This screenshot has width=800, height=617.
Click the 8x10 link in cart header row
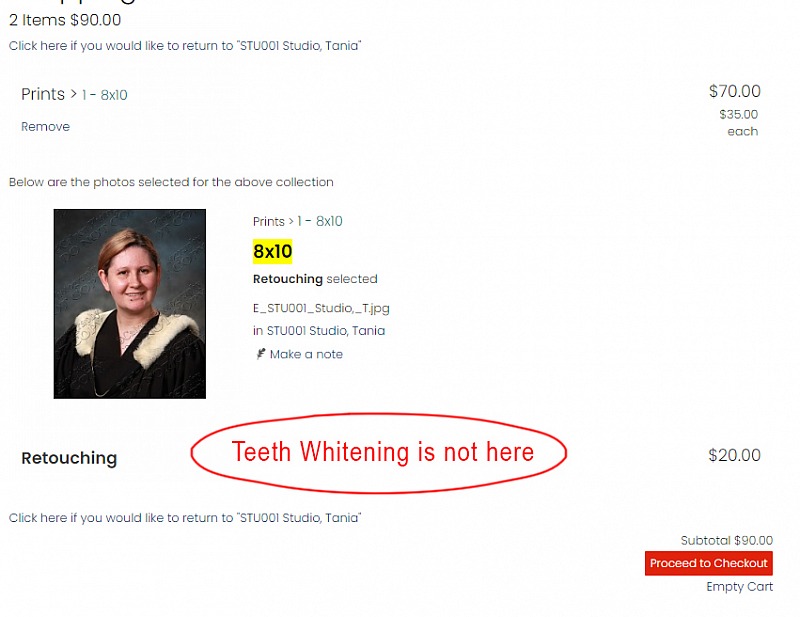pos(114,95)
